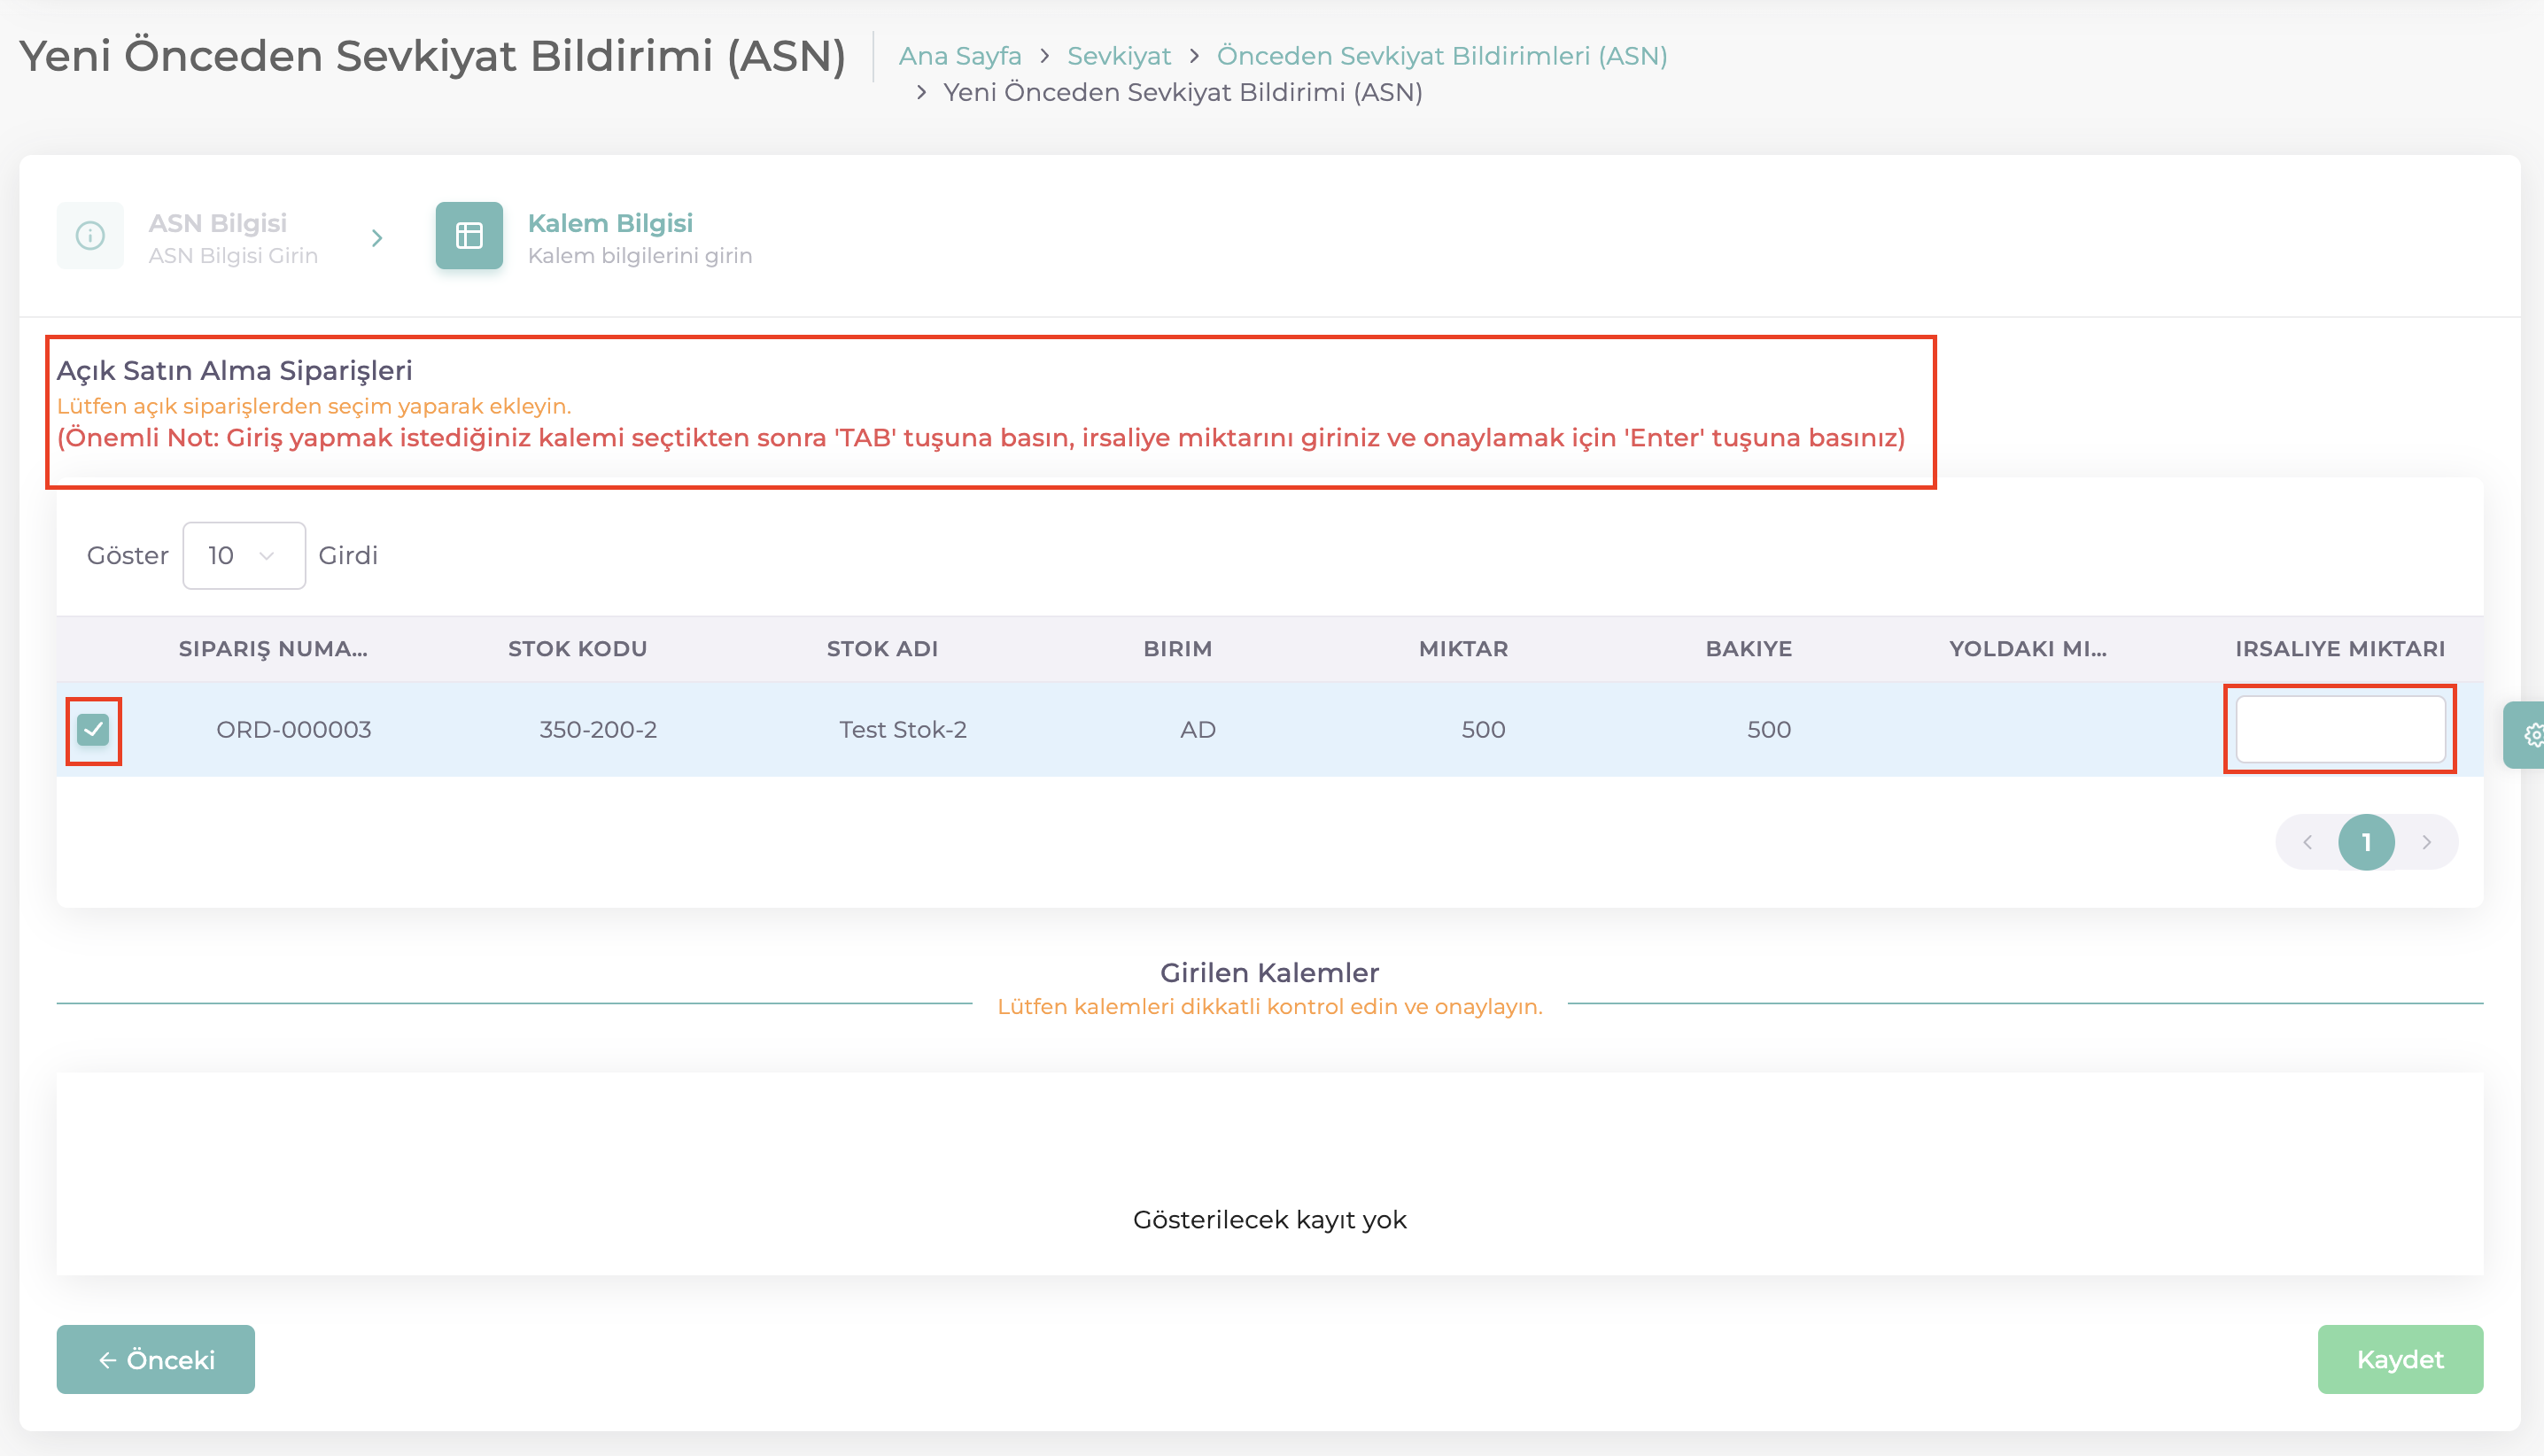Go to previous page arrow in pagination
The image size is (2544, 1456).
2307,842
